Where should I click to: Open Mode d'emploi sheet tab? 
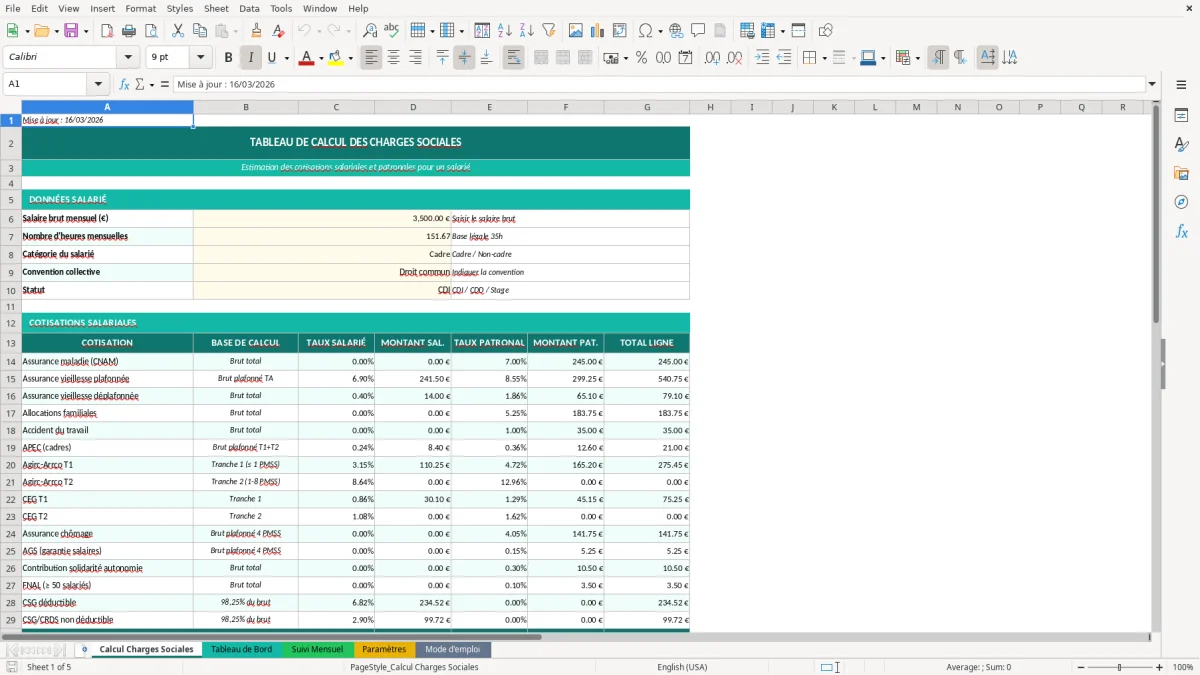click(452, 650)
